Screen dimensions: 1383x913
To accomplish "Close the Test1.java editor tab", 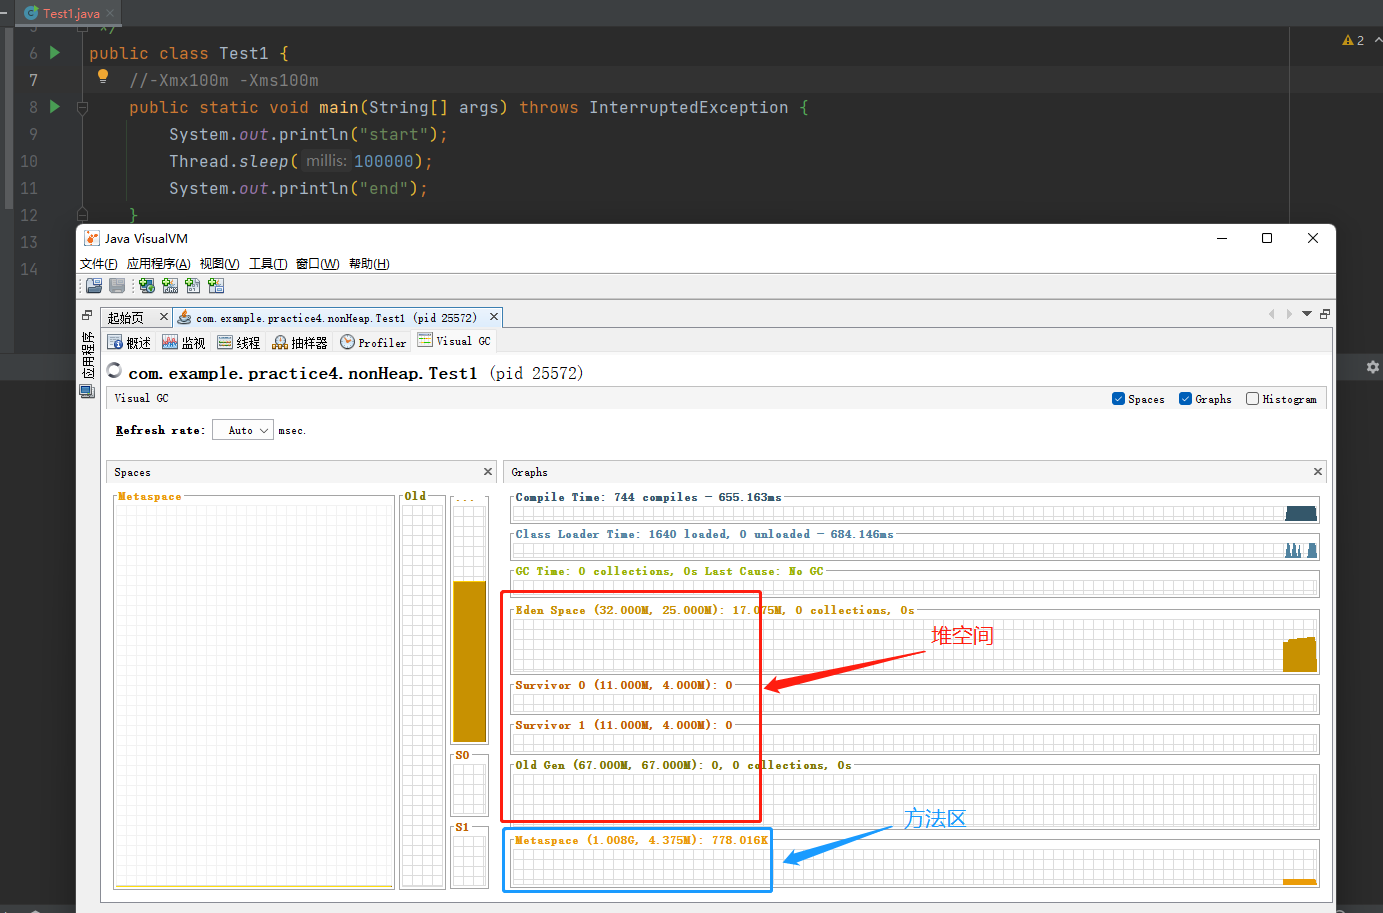I will pyautogui.click(x=110, y=13).
